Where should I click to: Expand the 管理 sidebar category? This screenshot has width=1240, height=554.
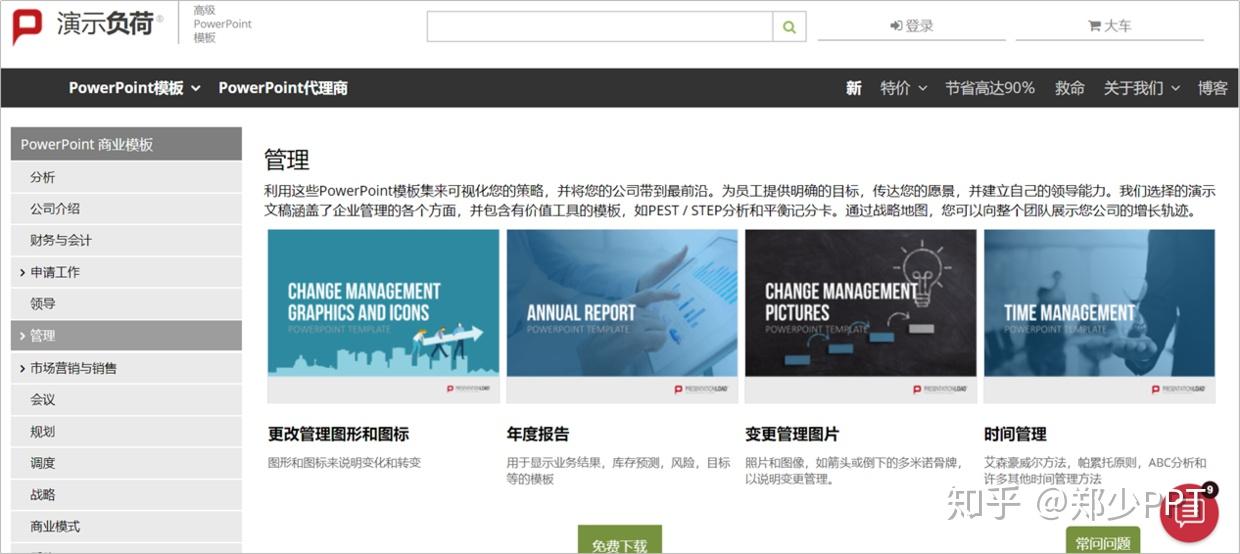point(126,335)
